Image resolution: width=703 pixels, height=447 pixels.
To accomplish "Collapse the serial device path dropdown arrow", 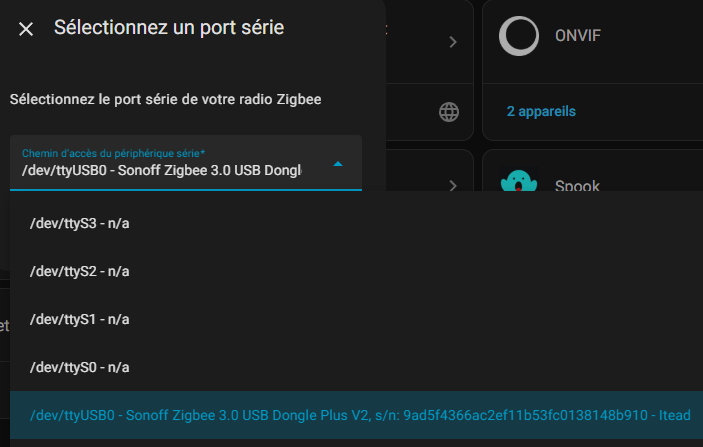I will click(338, 164).
